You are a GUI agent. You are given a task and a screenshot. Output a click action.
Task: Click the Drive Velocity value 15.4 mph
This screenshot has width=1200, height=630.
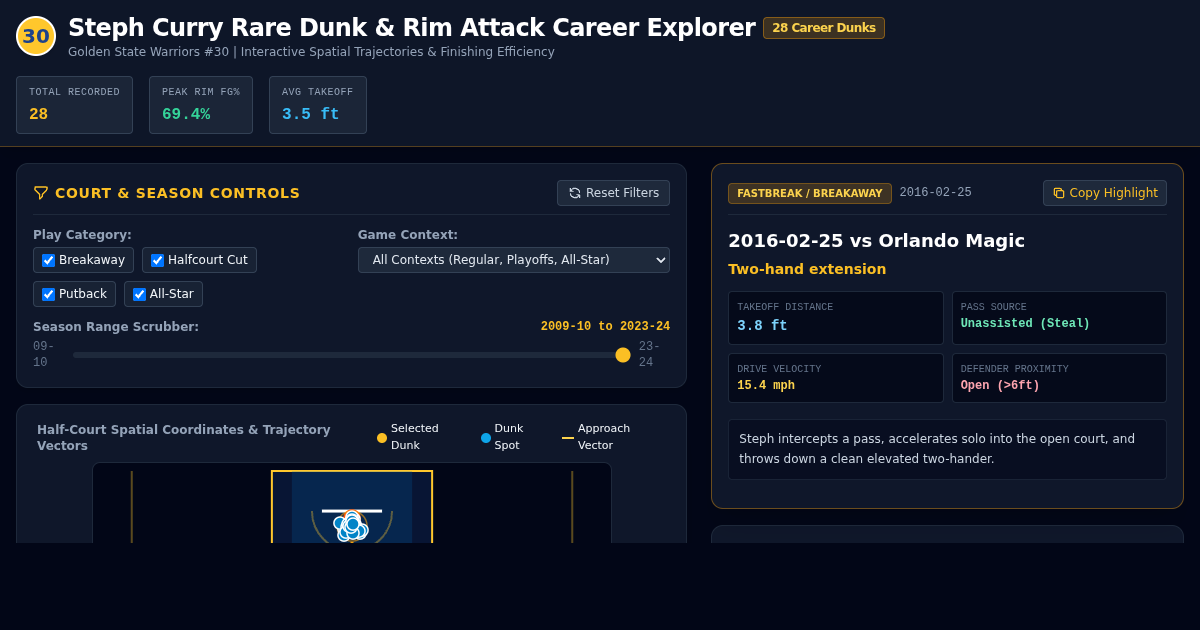(x=766, y=386)
